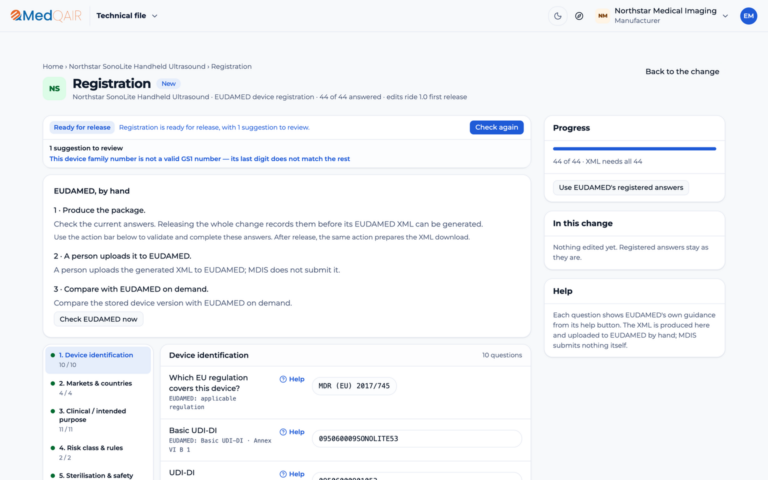Click '44 of 44 · XML needs all 44'
Screen dimensions: 768x480
598,162
